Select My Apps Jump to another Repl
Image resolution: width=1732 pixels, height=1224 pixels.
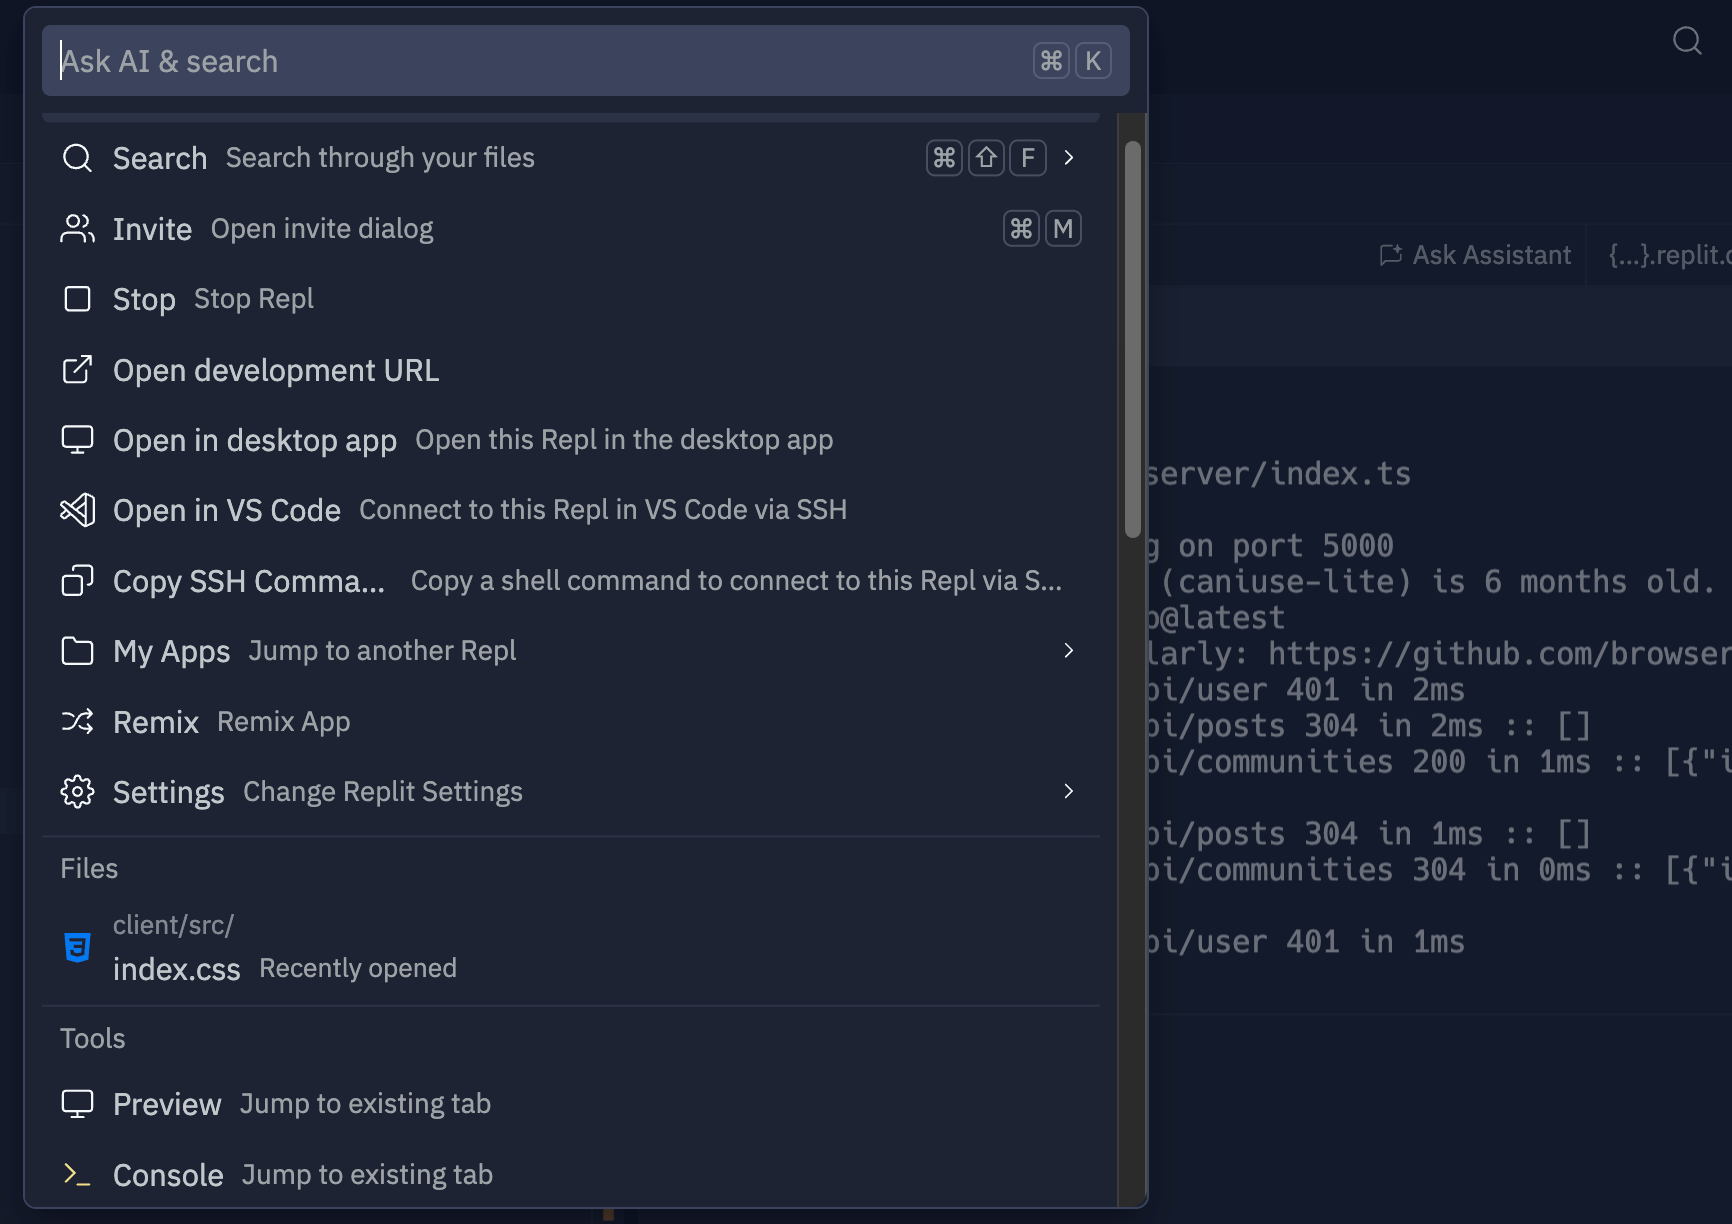pos(571,651)
